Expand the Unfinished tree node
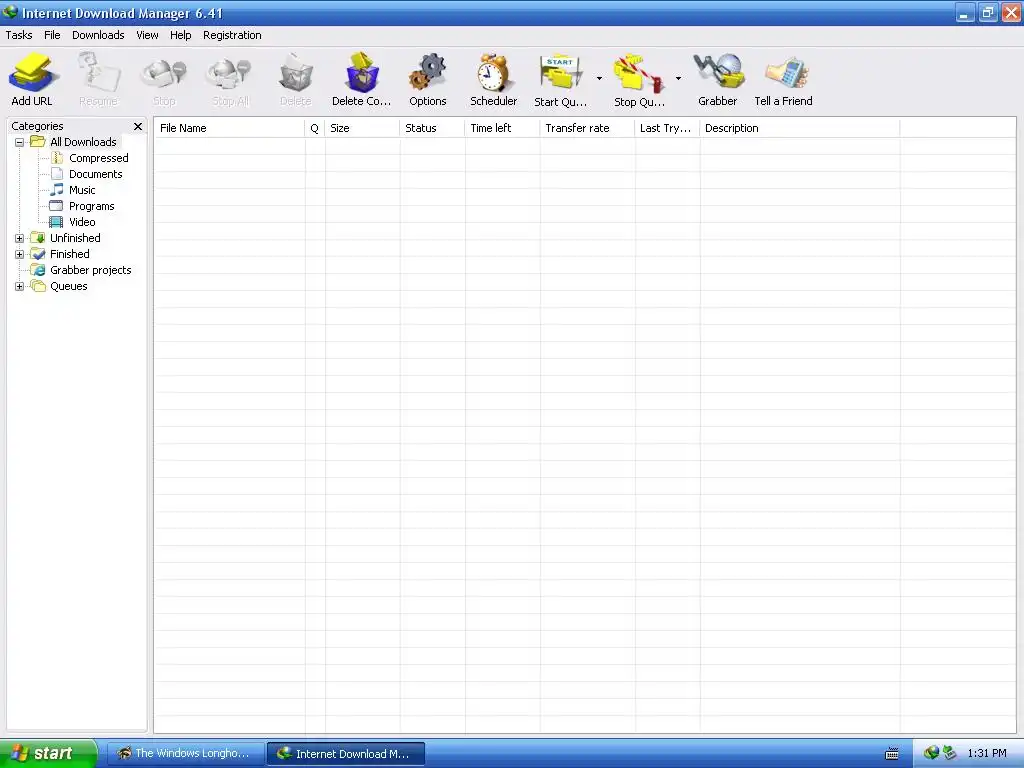The image size is (1024, 768). click(x=20, y=238)
